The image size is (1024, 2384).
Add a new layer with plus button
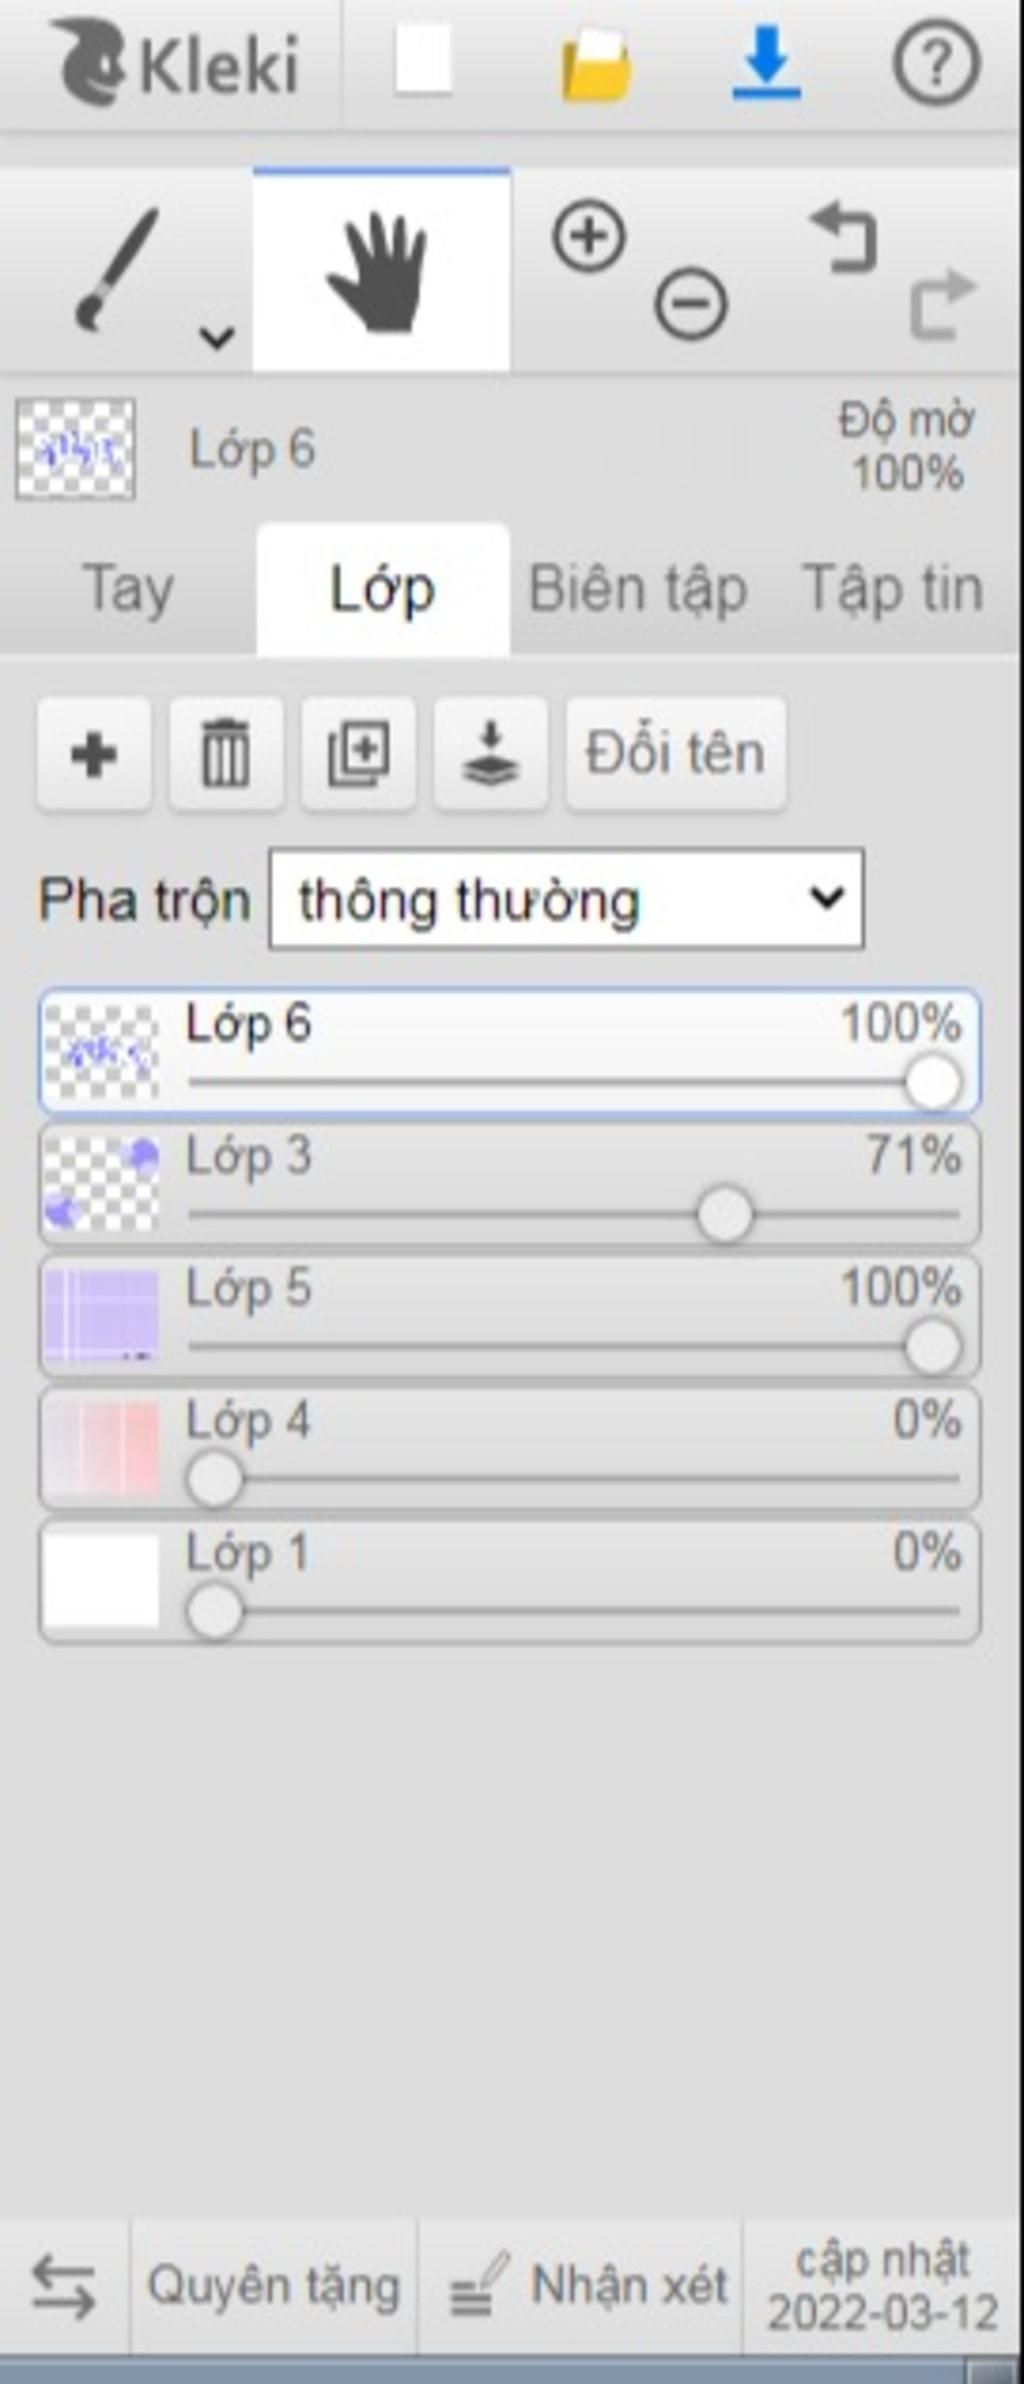pyautogui.click(x=94, y=753)
